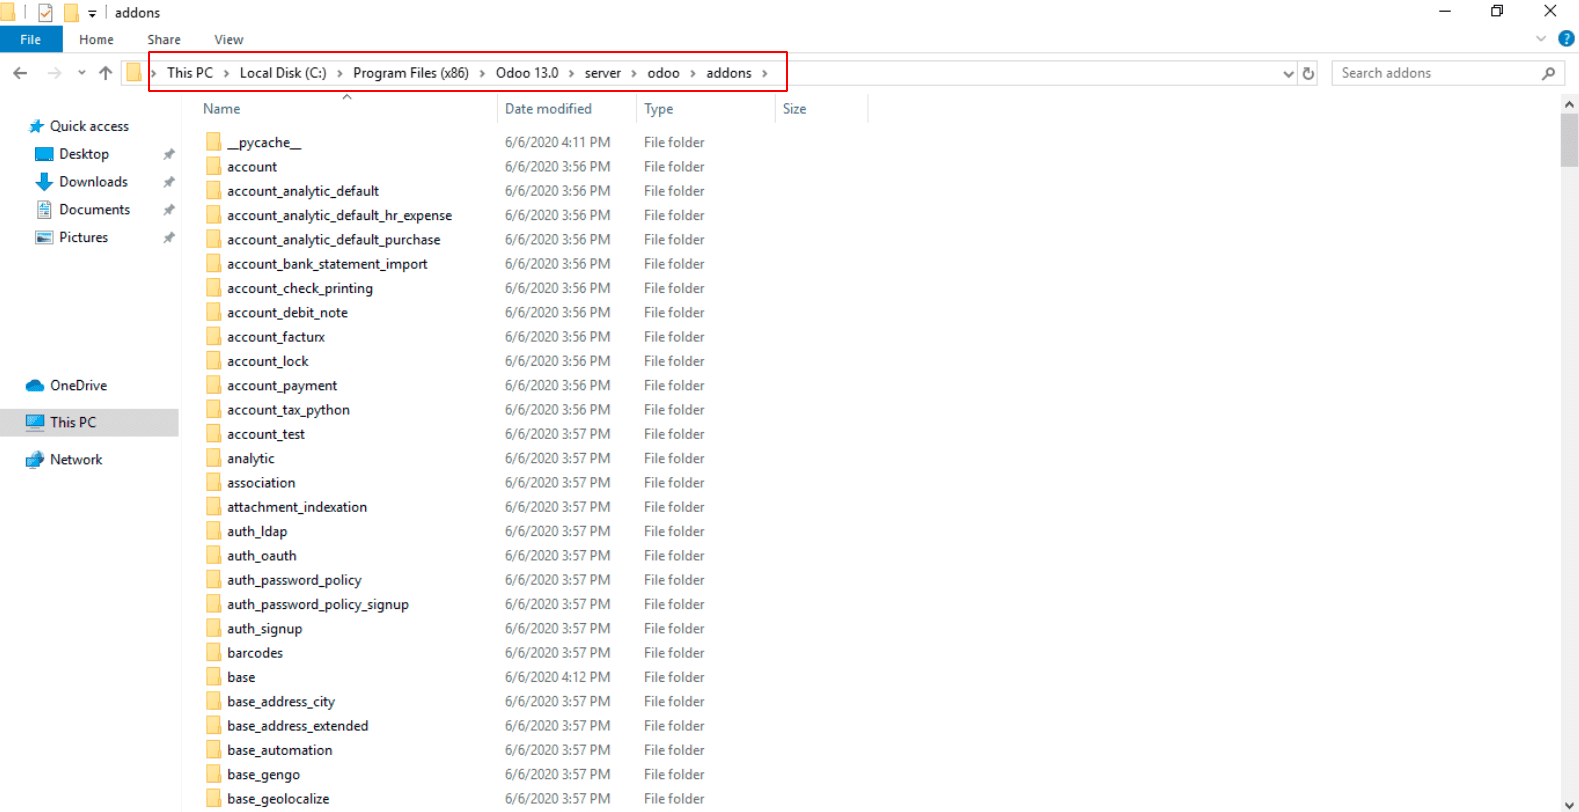Switch to the View ribbon tab
Image resolution: width=1579 pixels, height=812 pixels.
[x=229, y=39]
